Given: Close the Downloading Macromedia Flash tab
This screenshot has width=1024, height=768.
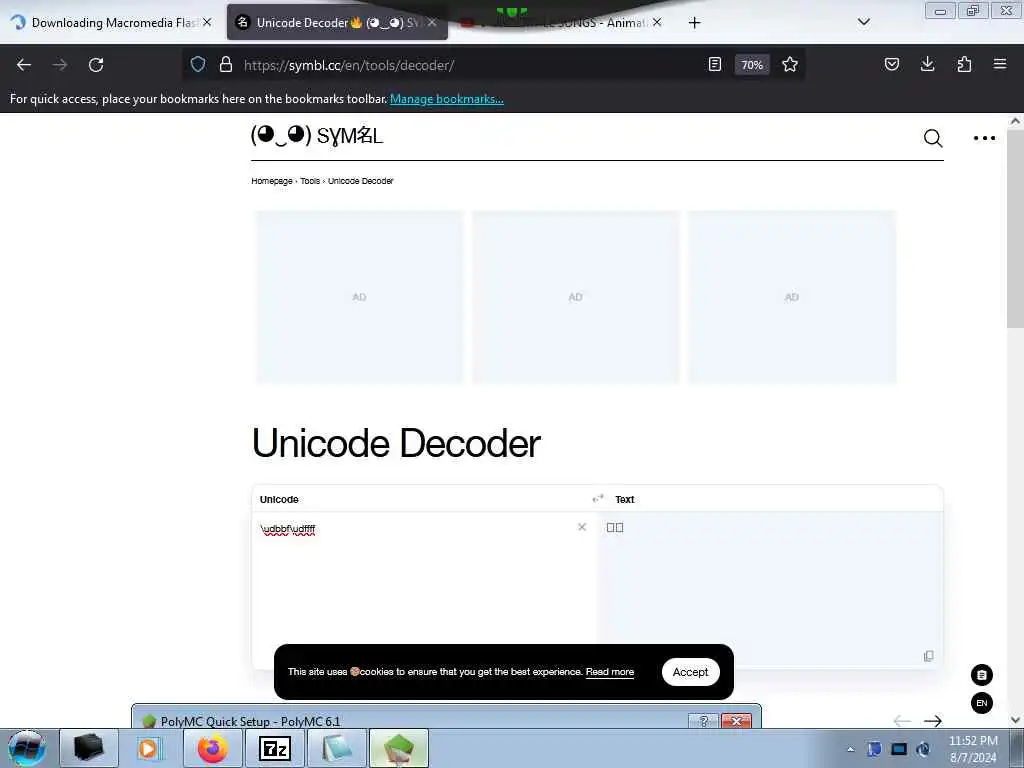Looking at the screenshot, I should click(207, 22).
